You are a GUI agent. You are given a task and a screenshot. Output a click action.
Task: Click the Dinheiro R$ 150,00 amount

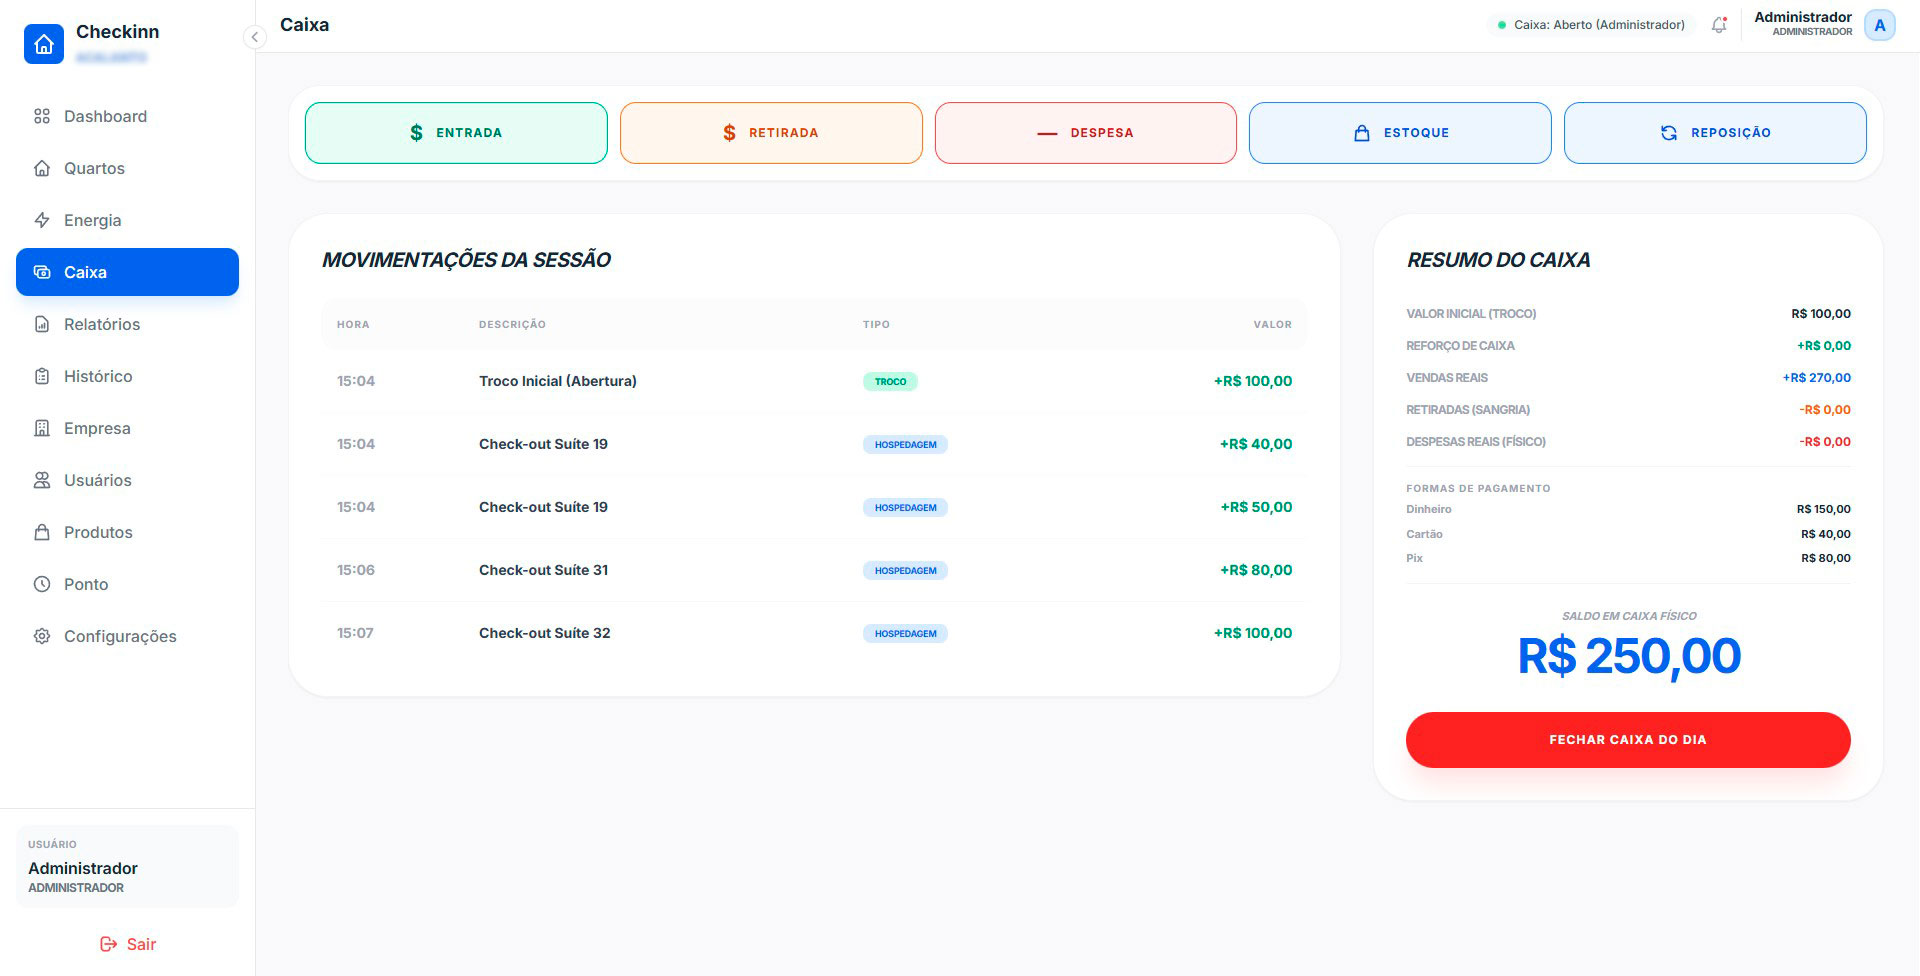[1823, 509]
